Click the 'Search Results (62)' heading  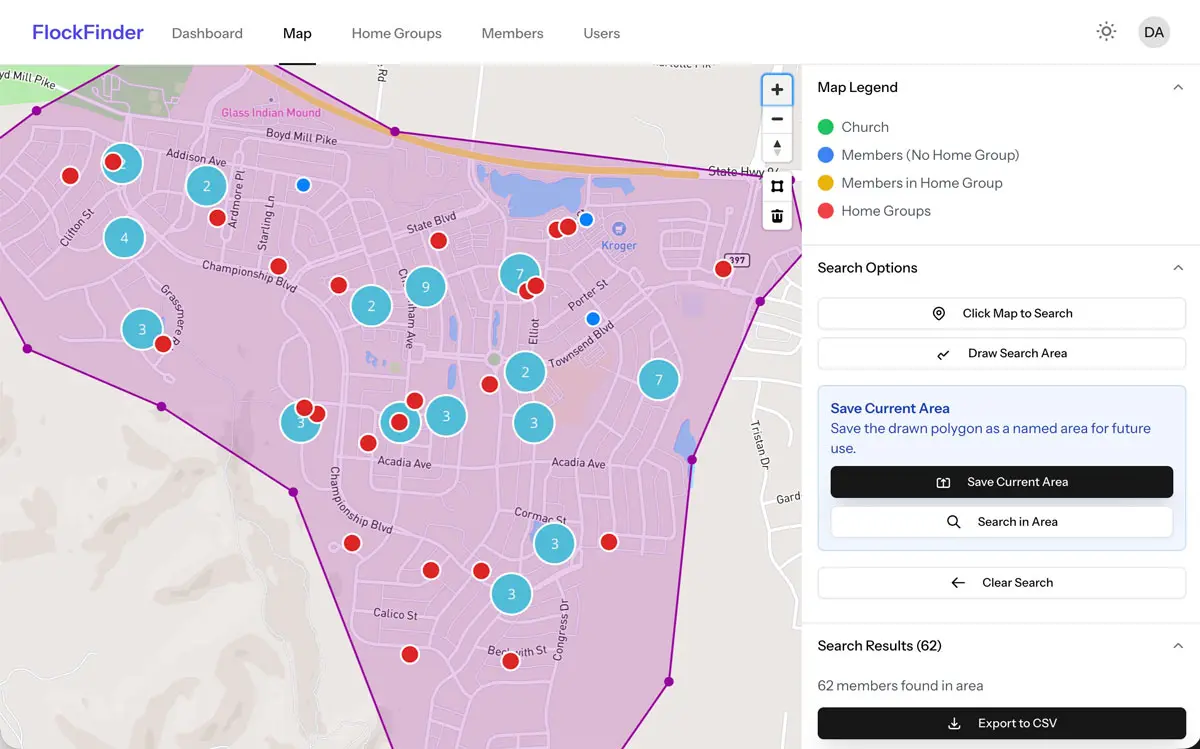(x=879, y=646)
